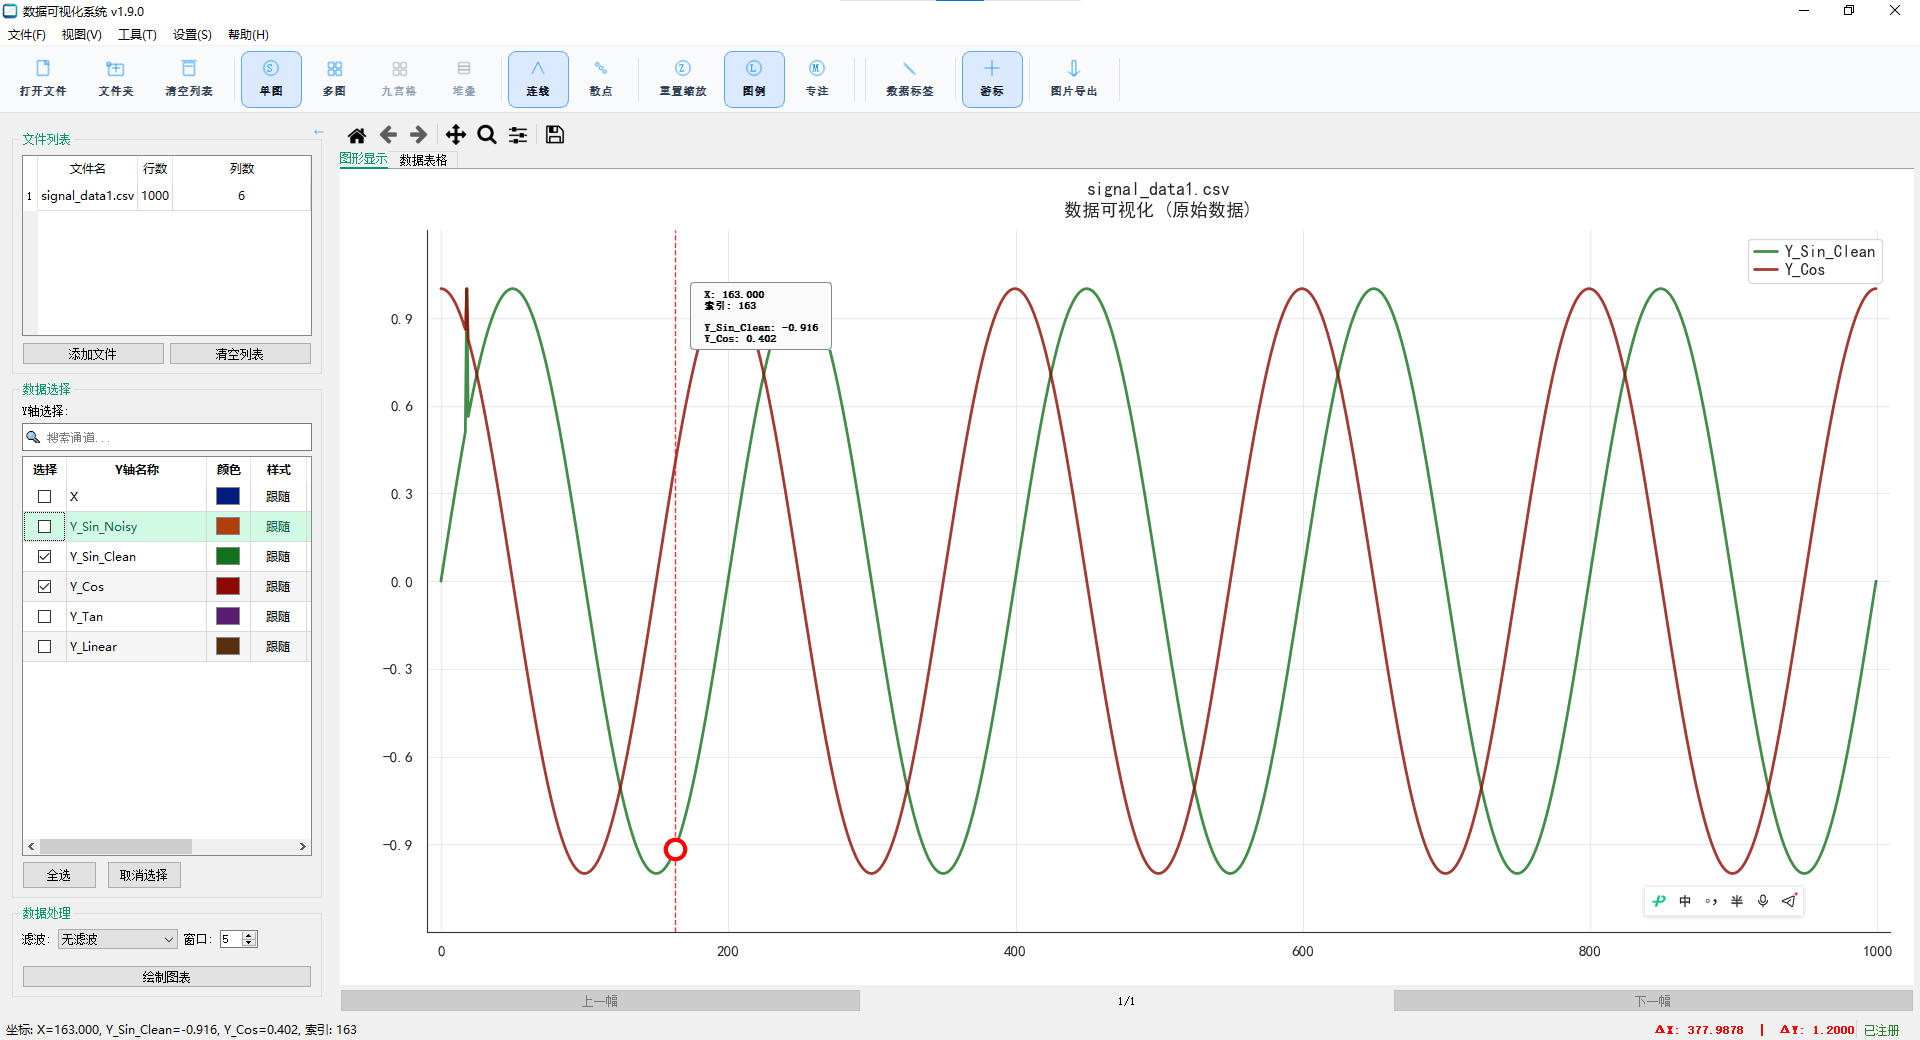The height and width of the screenshot is (1040, 1920).
Task: Click the 全选 select all button
Action: click(59, 875)
